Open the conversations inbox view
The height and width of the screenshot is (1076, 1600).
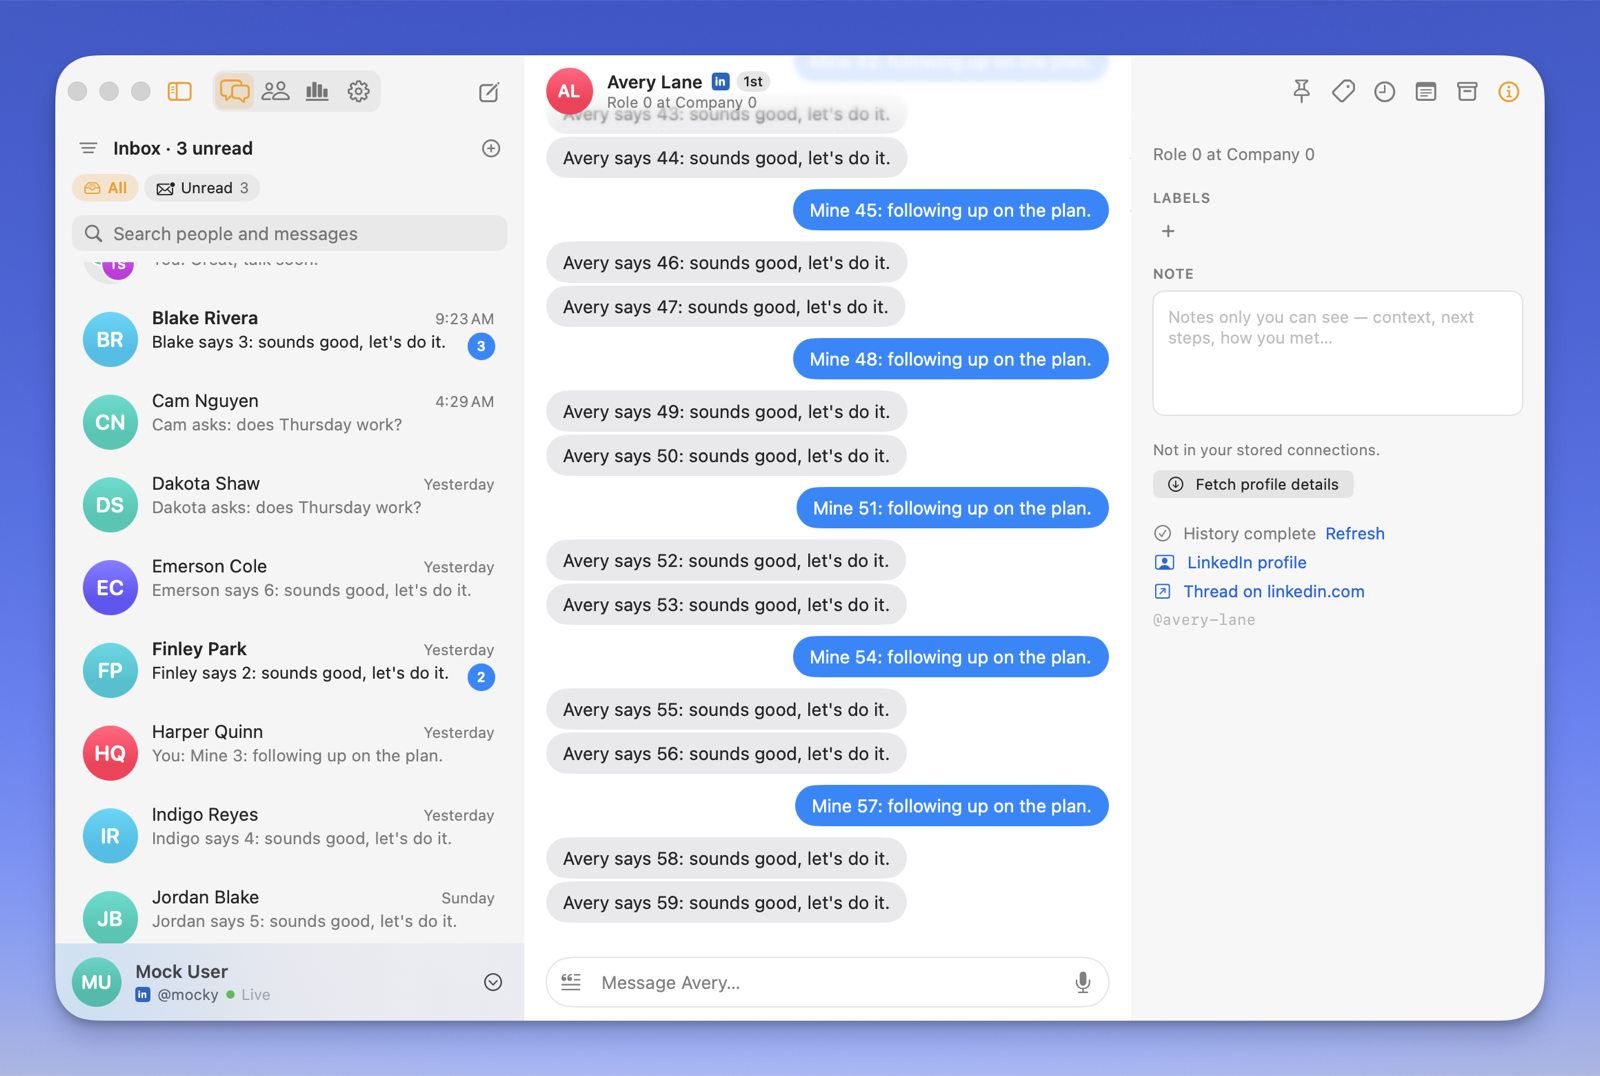(234, 92)
